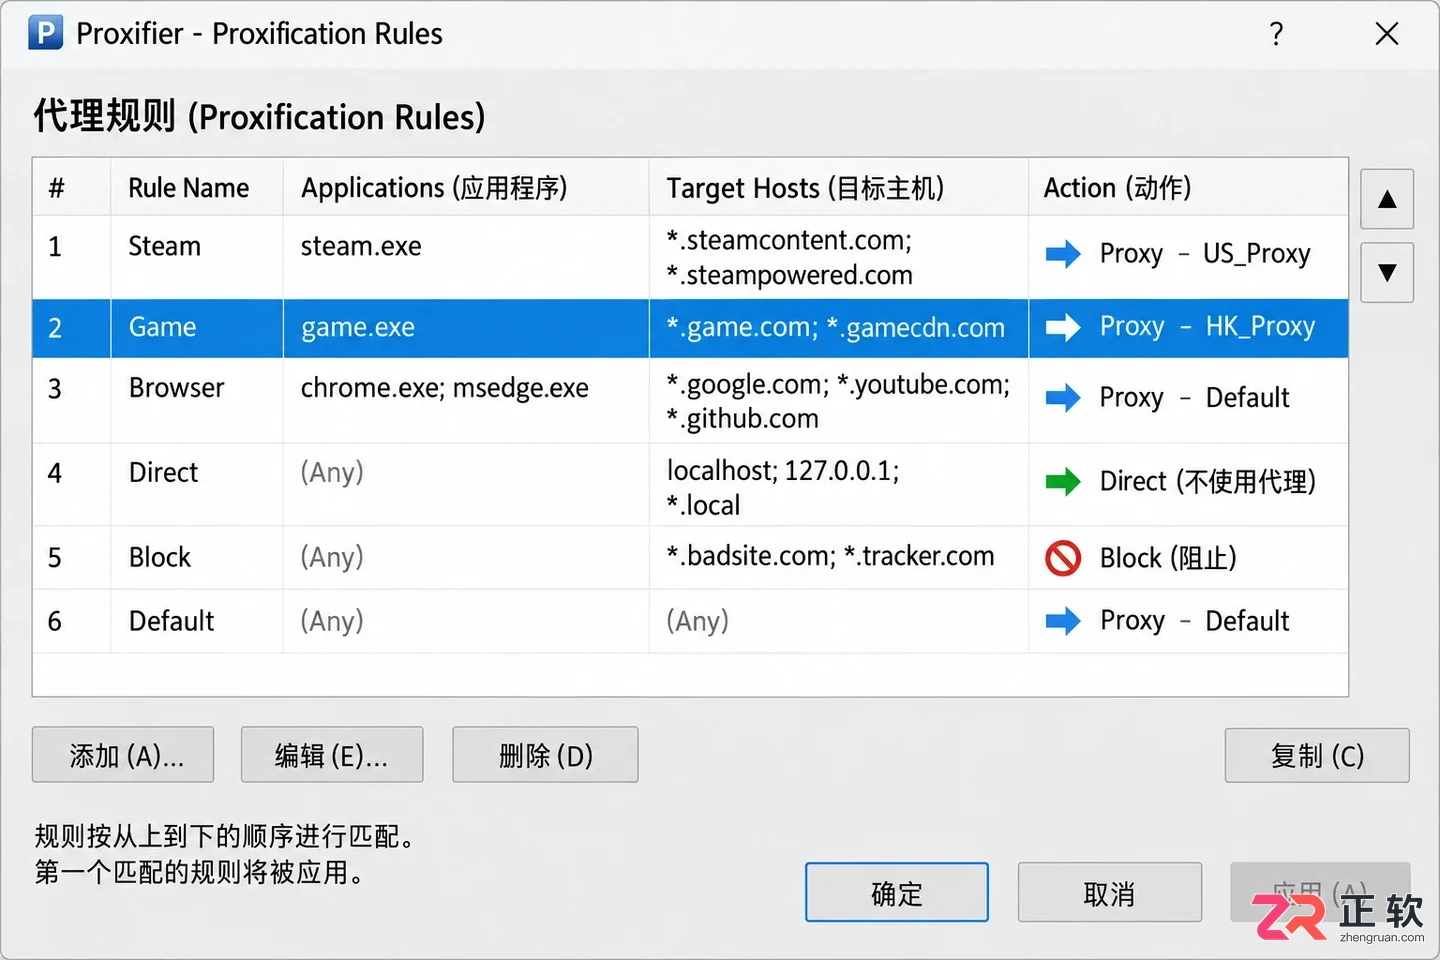Move rule up with the up arrow
This screenshot has width=1440, height=960.
point(1387,200)
